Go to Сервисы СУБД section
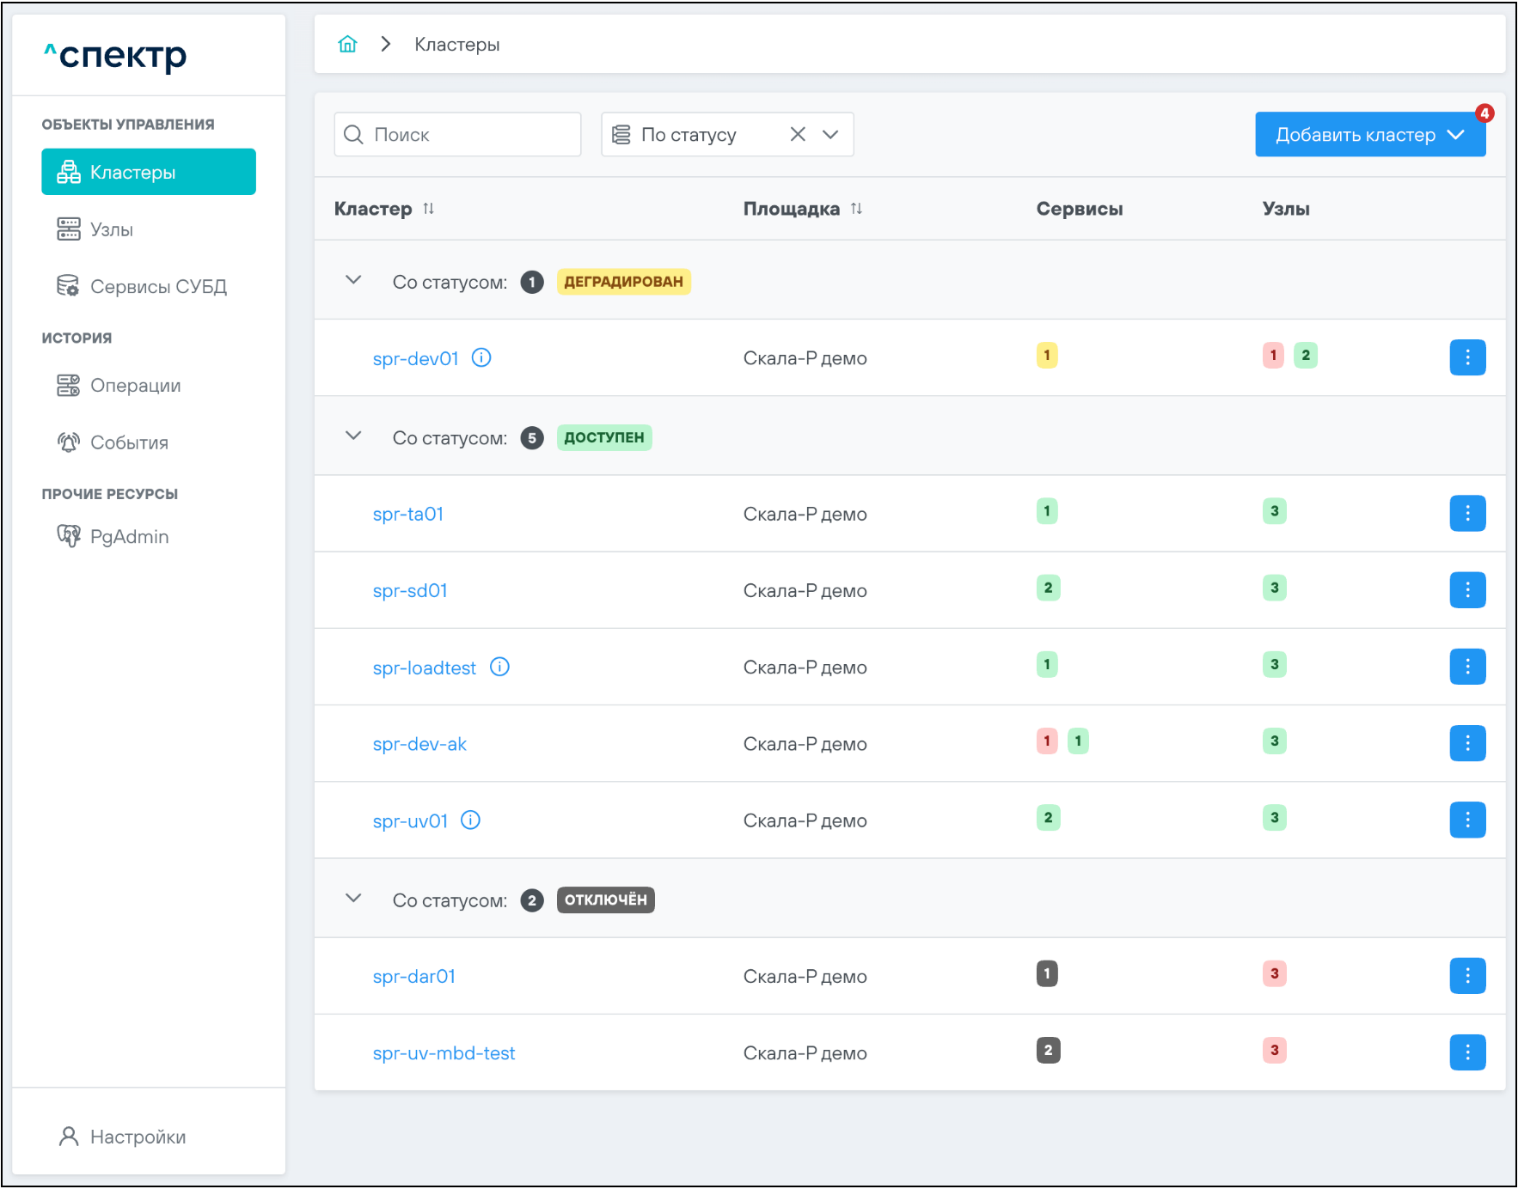1518x1189 pixels. click(x=158, y=287)
